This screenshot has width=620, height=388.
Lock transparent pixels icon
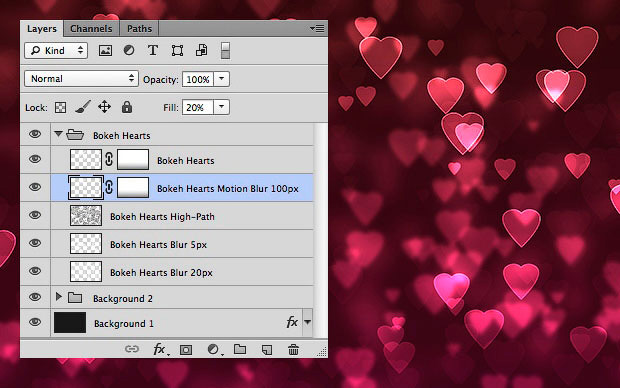tap(60, 108)
